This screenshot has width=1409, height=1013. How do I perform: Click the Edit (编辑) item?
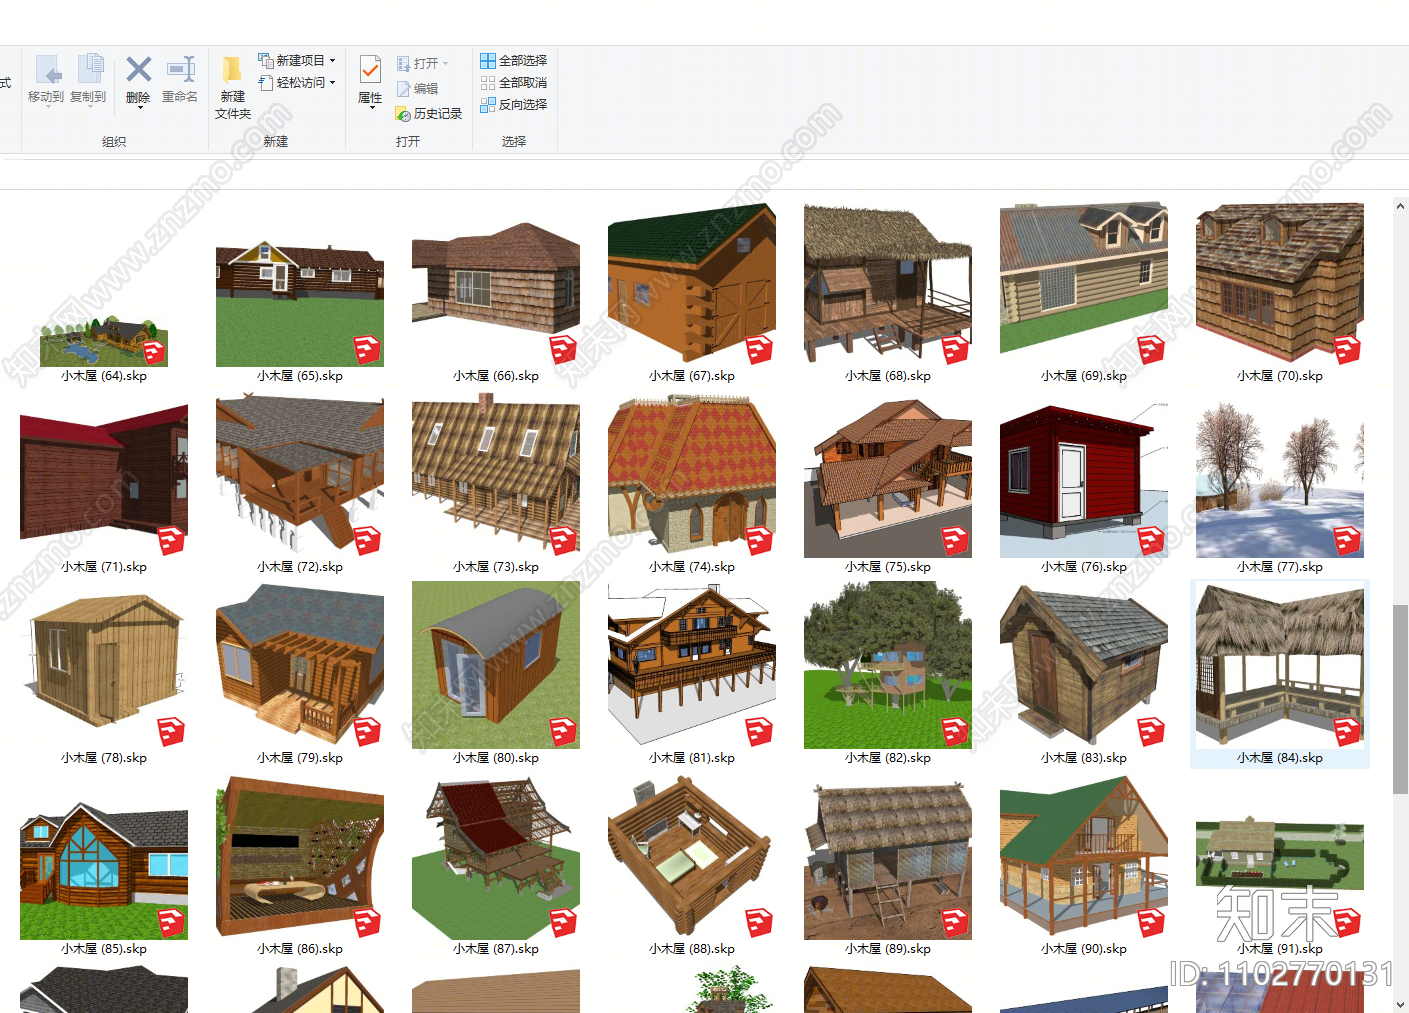click(x=418, y=89)
